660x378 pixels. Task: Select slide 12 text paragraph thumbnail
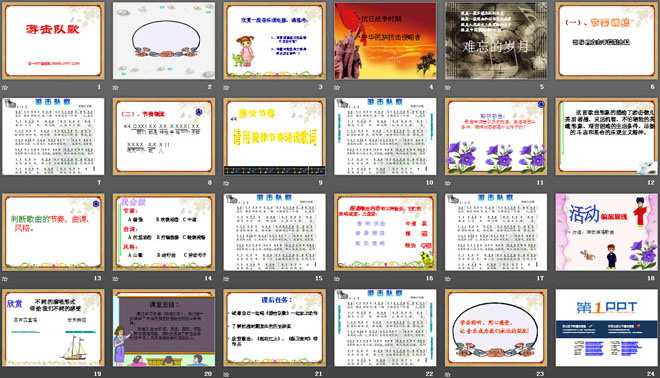(x=607, y=136)
